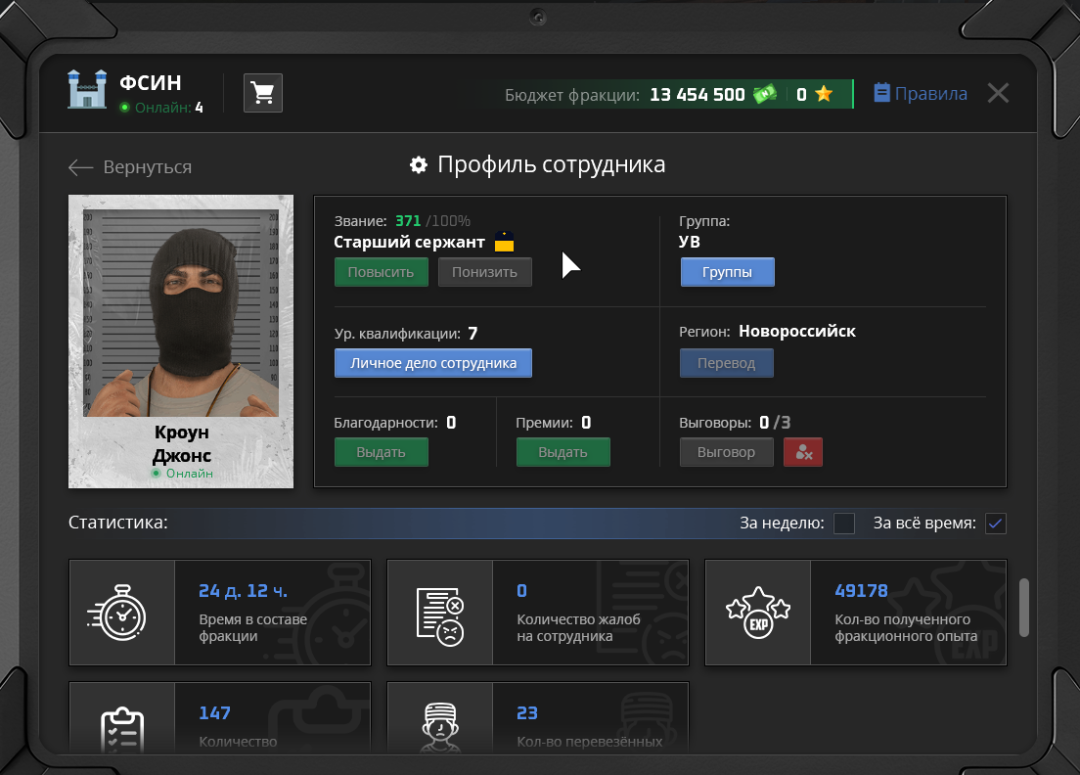
Task: Click the Новороссийск region name
Action: [797, 331]
